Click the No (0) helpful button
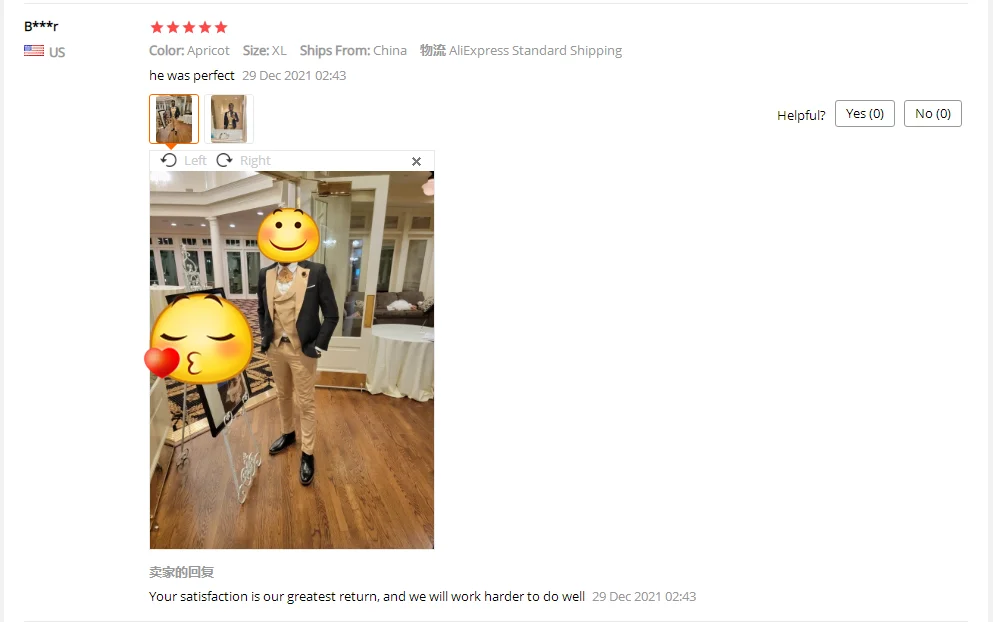993x622 pixels. (933, 113)
